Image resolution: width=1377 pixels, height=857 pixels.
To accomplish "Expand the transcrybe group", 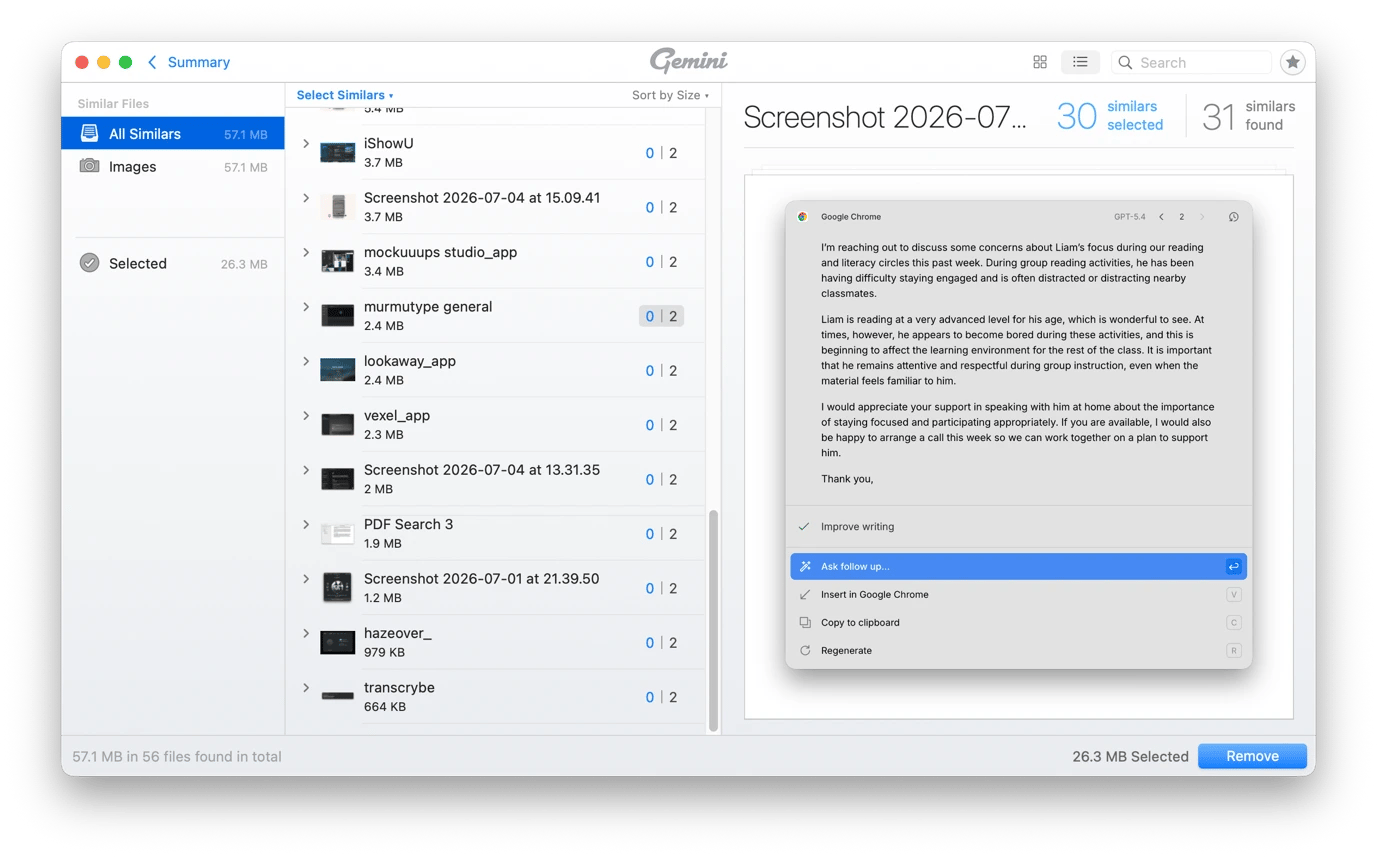I will click(x=306, y=687).
